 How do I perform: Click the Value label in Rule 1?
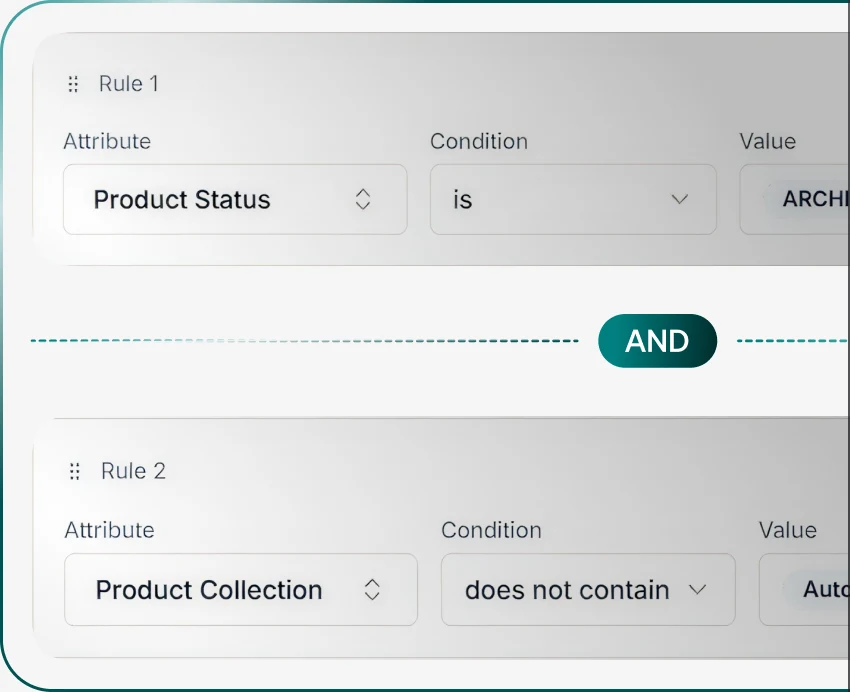tap(768, 141)
